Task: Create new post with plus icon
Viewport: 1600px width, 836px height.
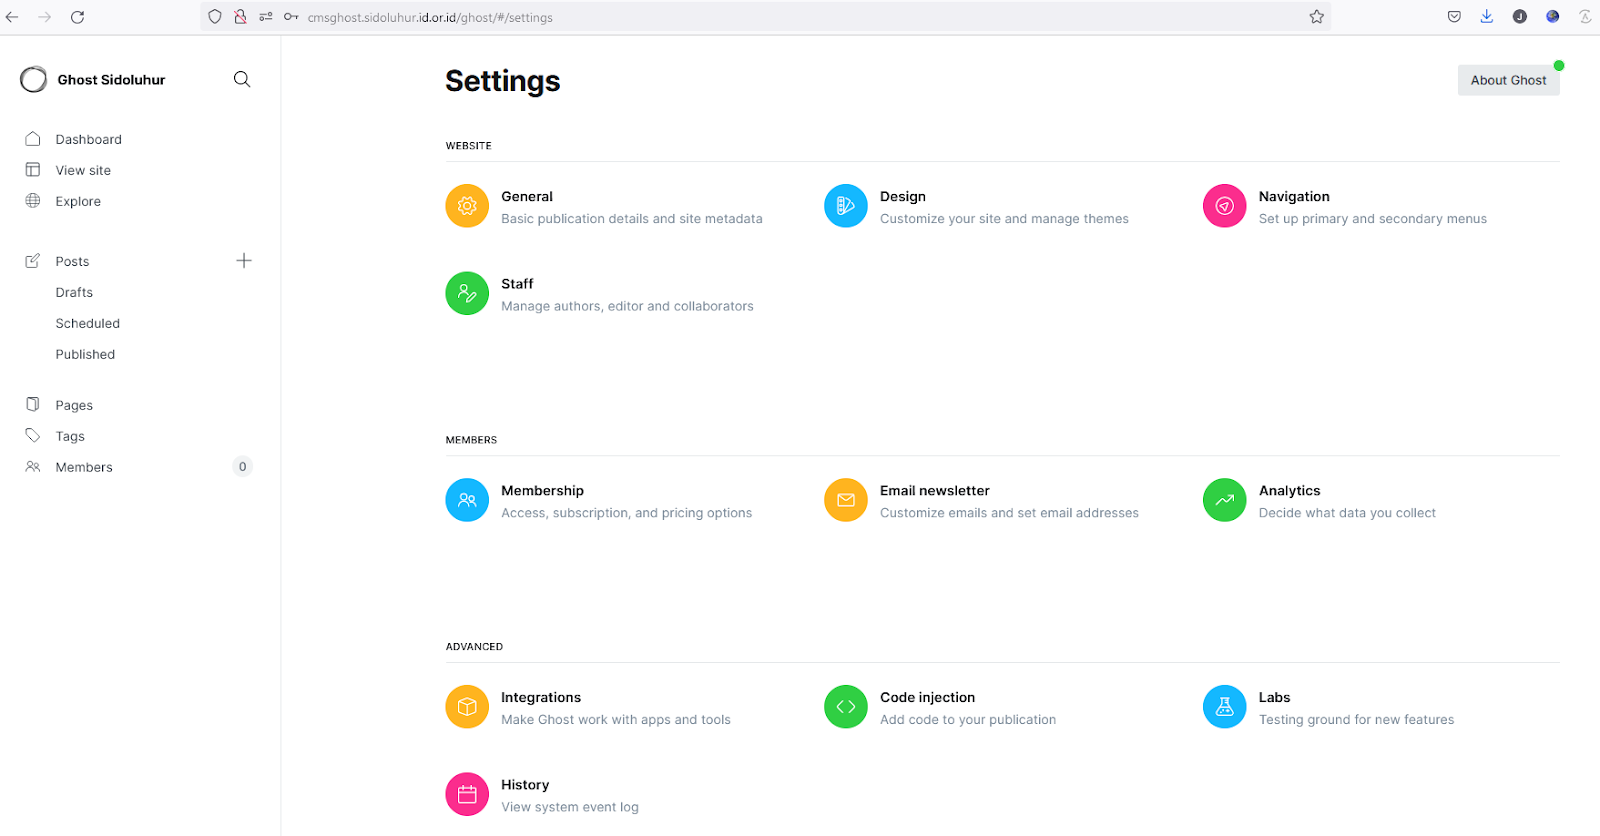Action: click(244, 261)
